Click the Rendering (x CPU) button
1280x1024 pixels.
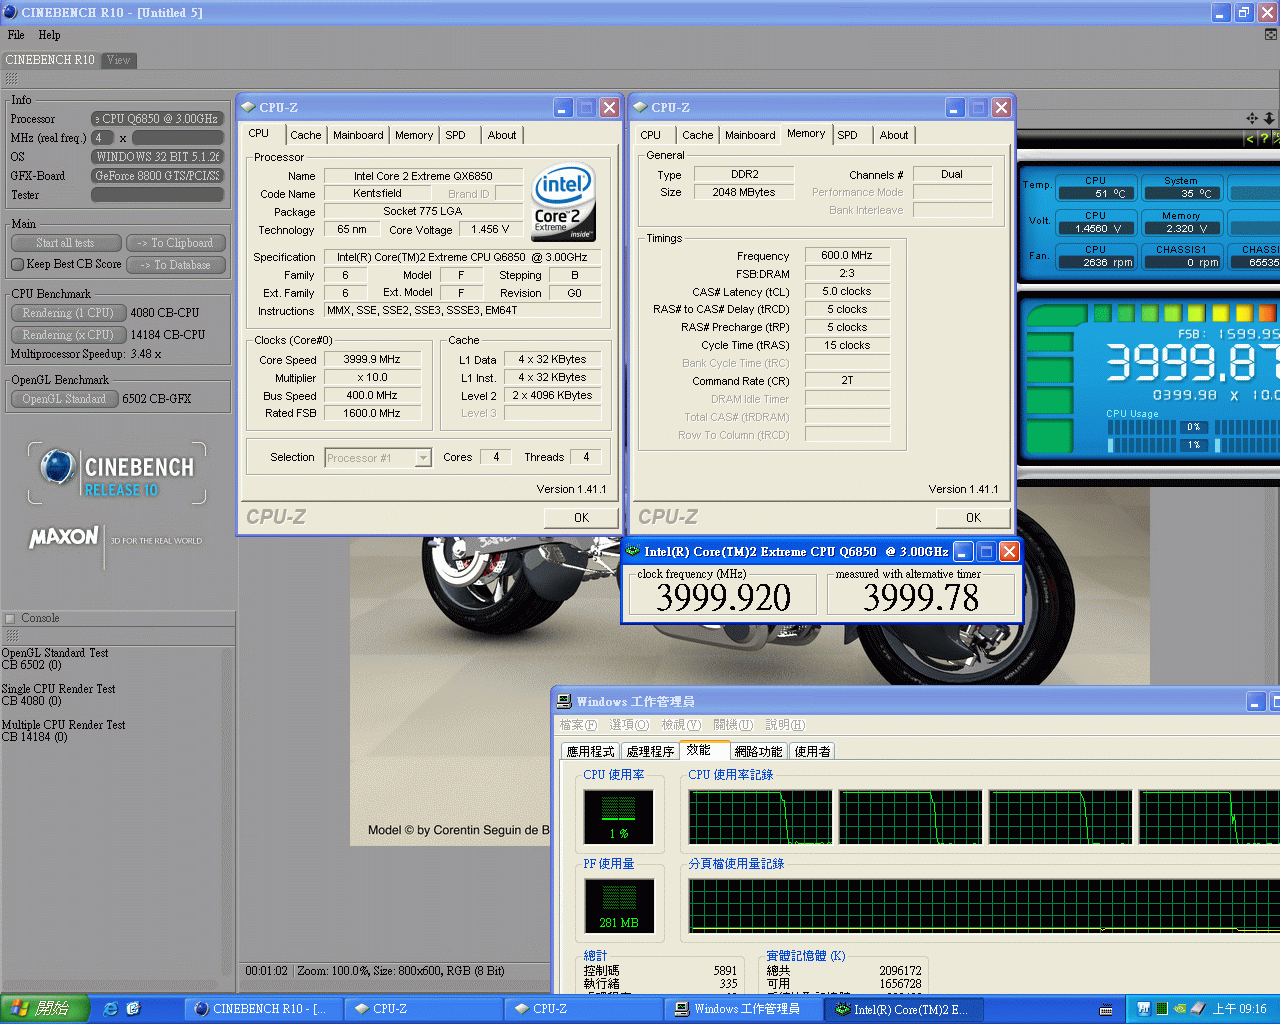[x=68, y=335]
